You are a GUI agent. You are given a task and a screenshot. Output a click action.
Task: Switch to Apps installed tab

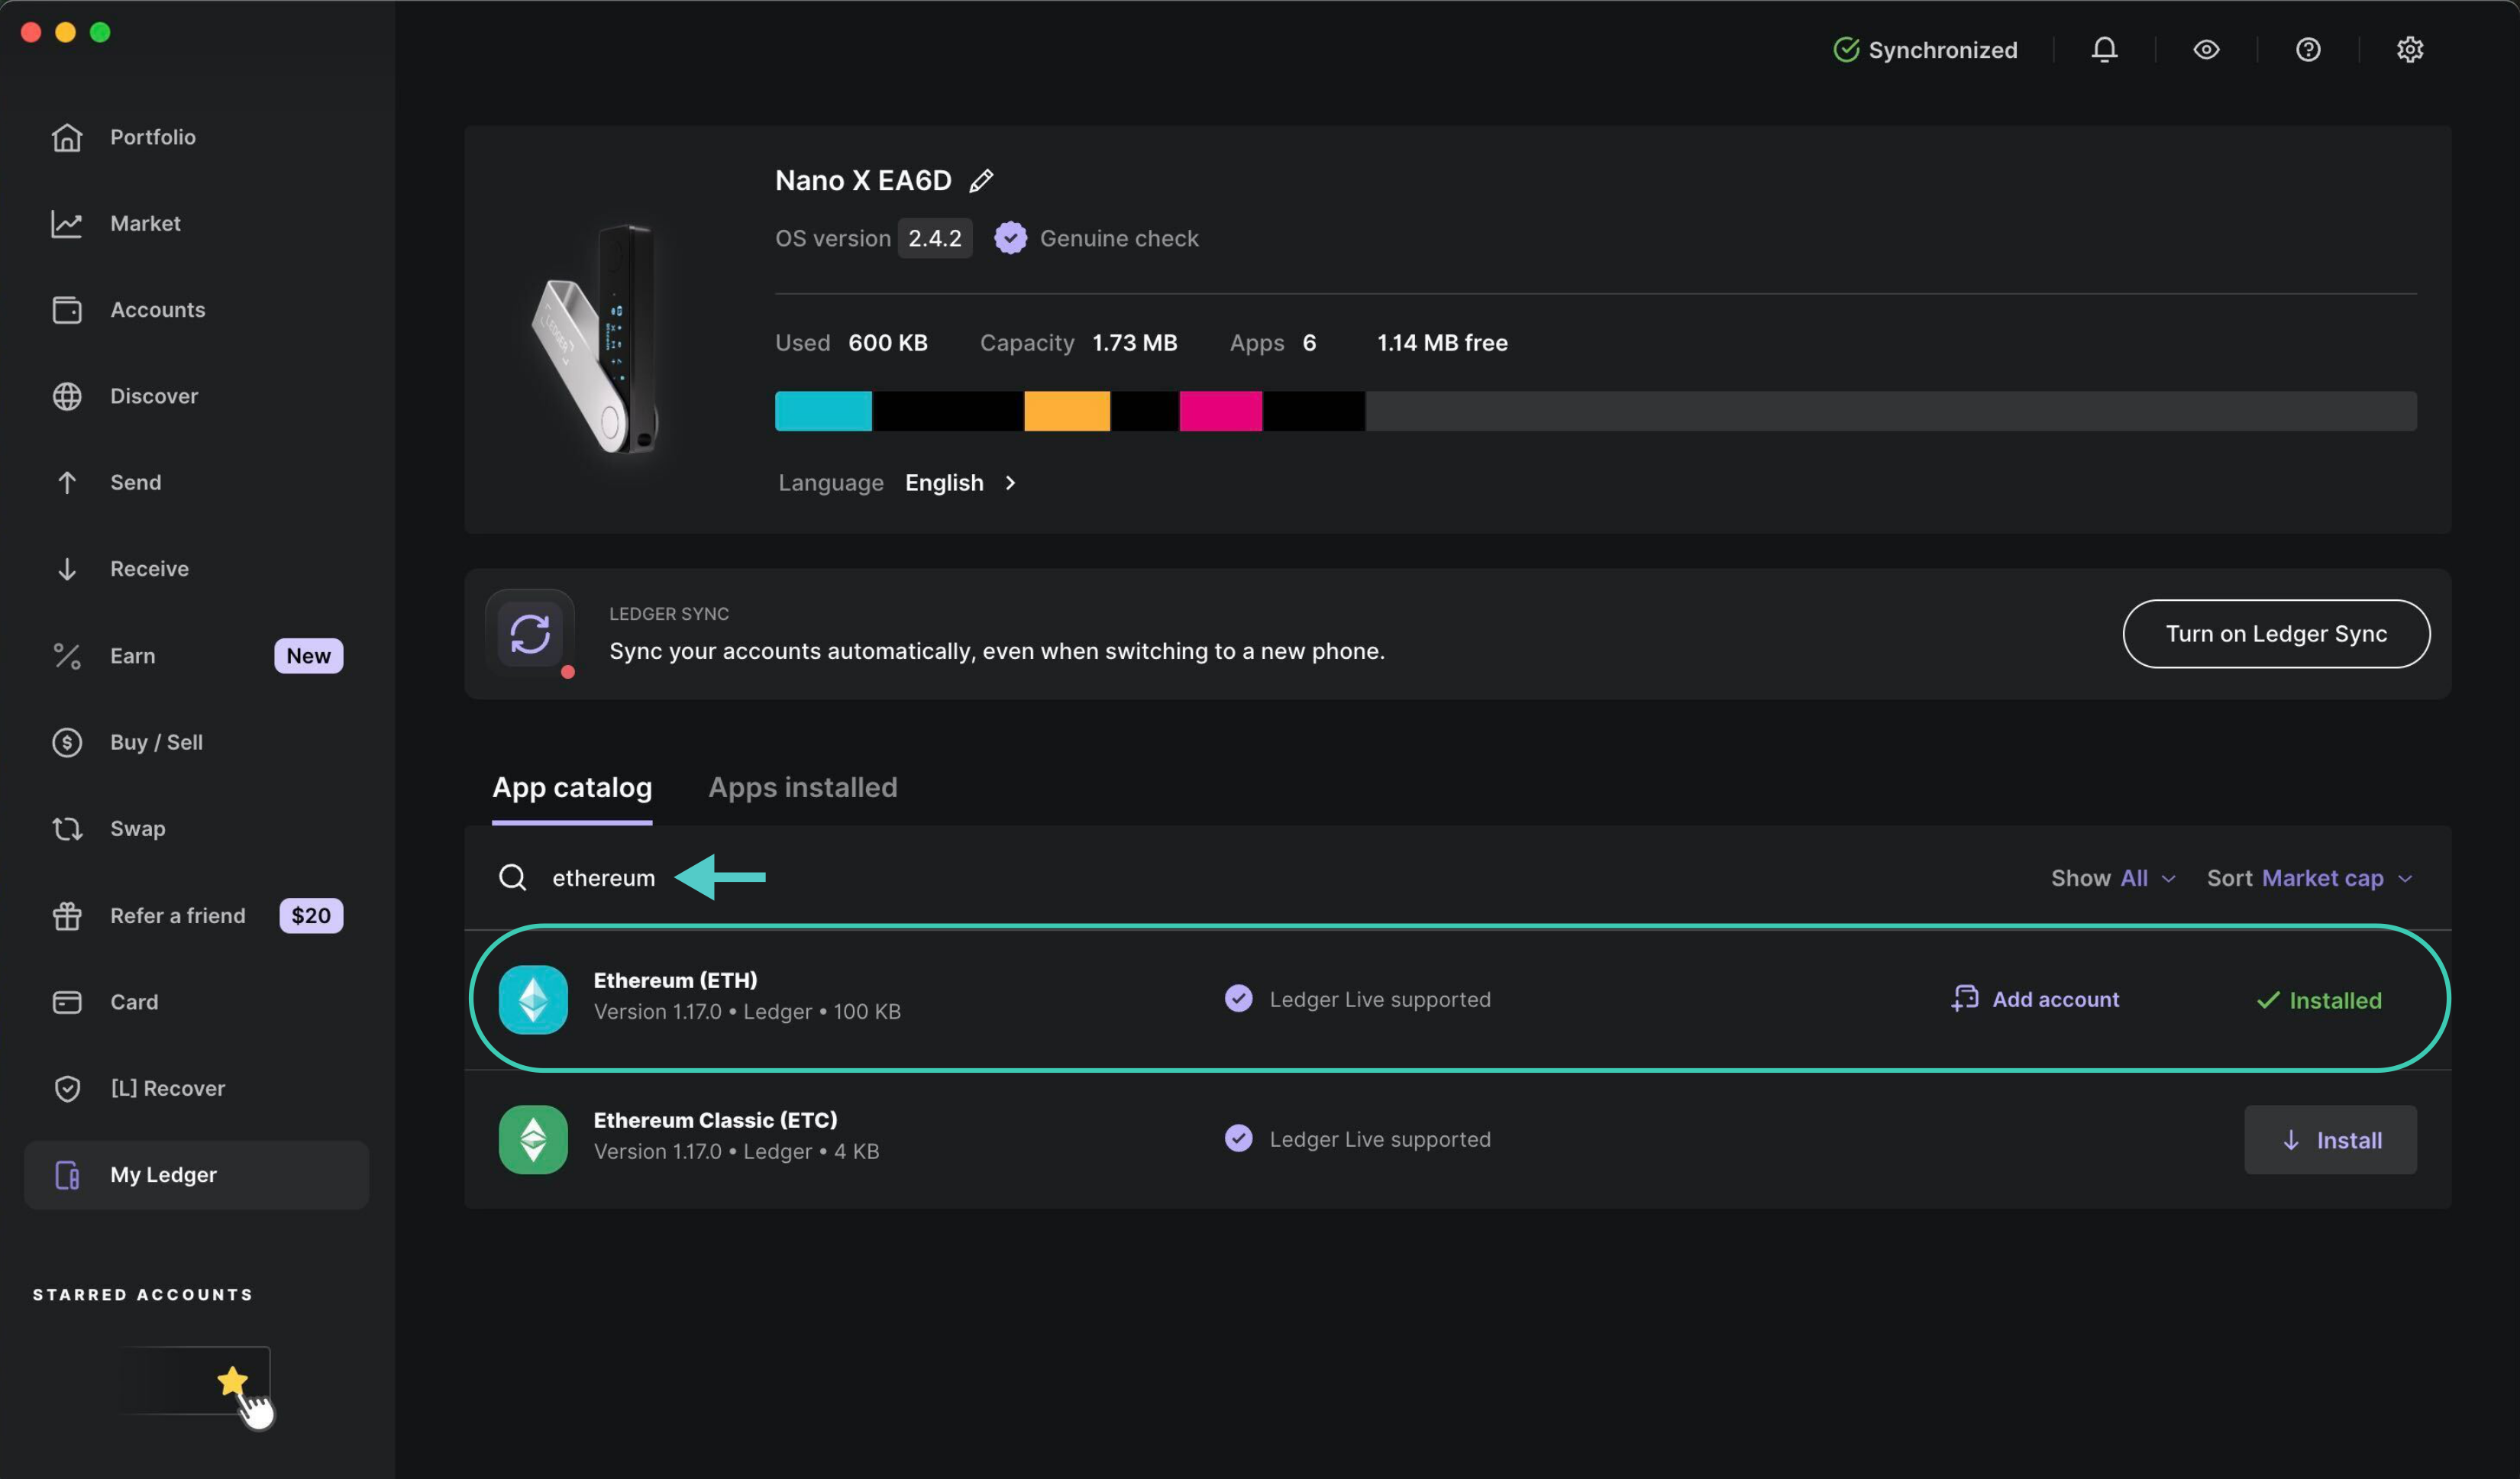pyautogui.click(x=803, y=788)
